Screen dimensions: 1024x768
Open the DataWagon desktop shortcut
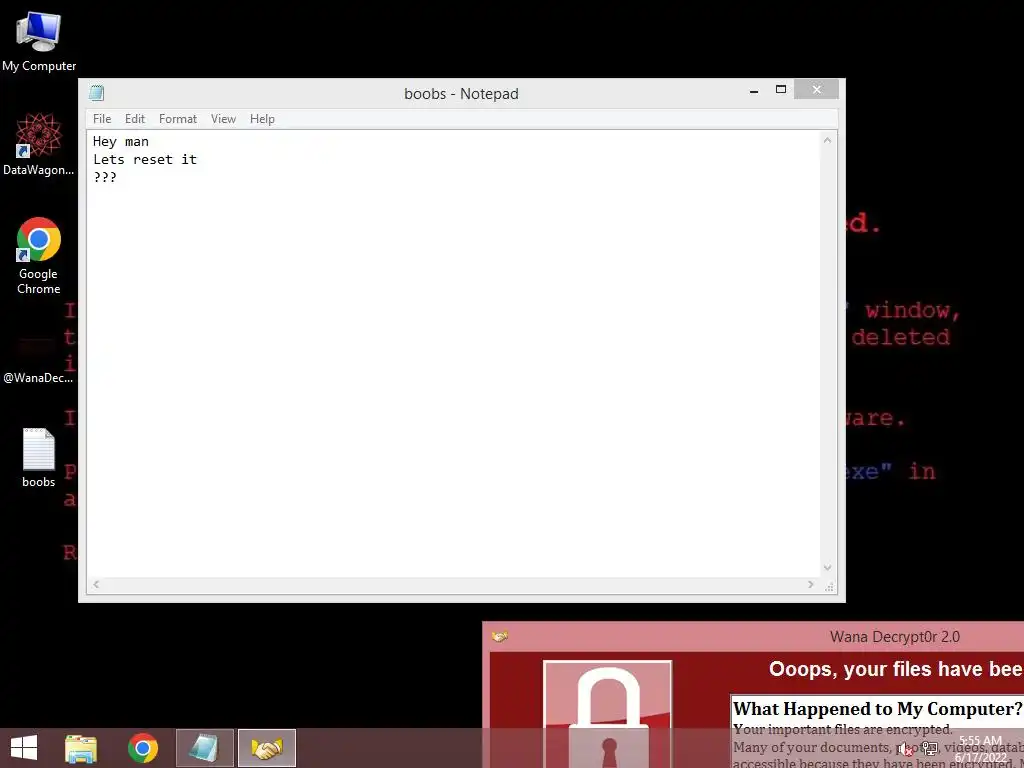point(39,144)
